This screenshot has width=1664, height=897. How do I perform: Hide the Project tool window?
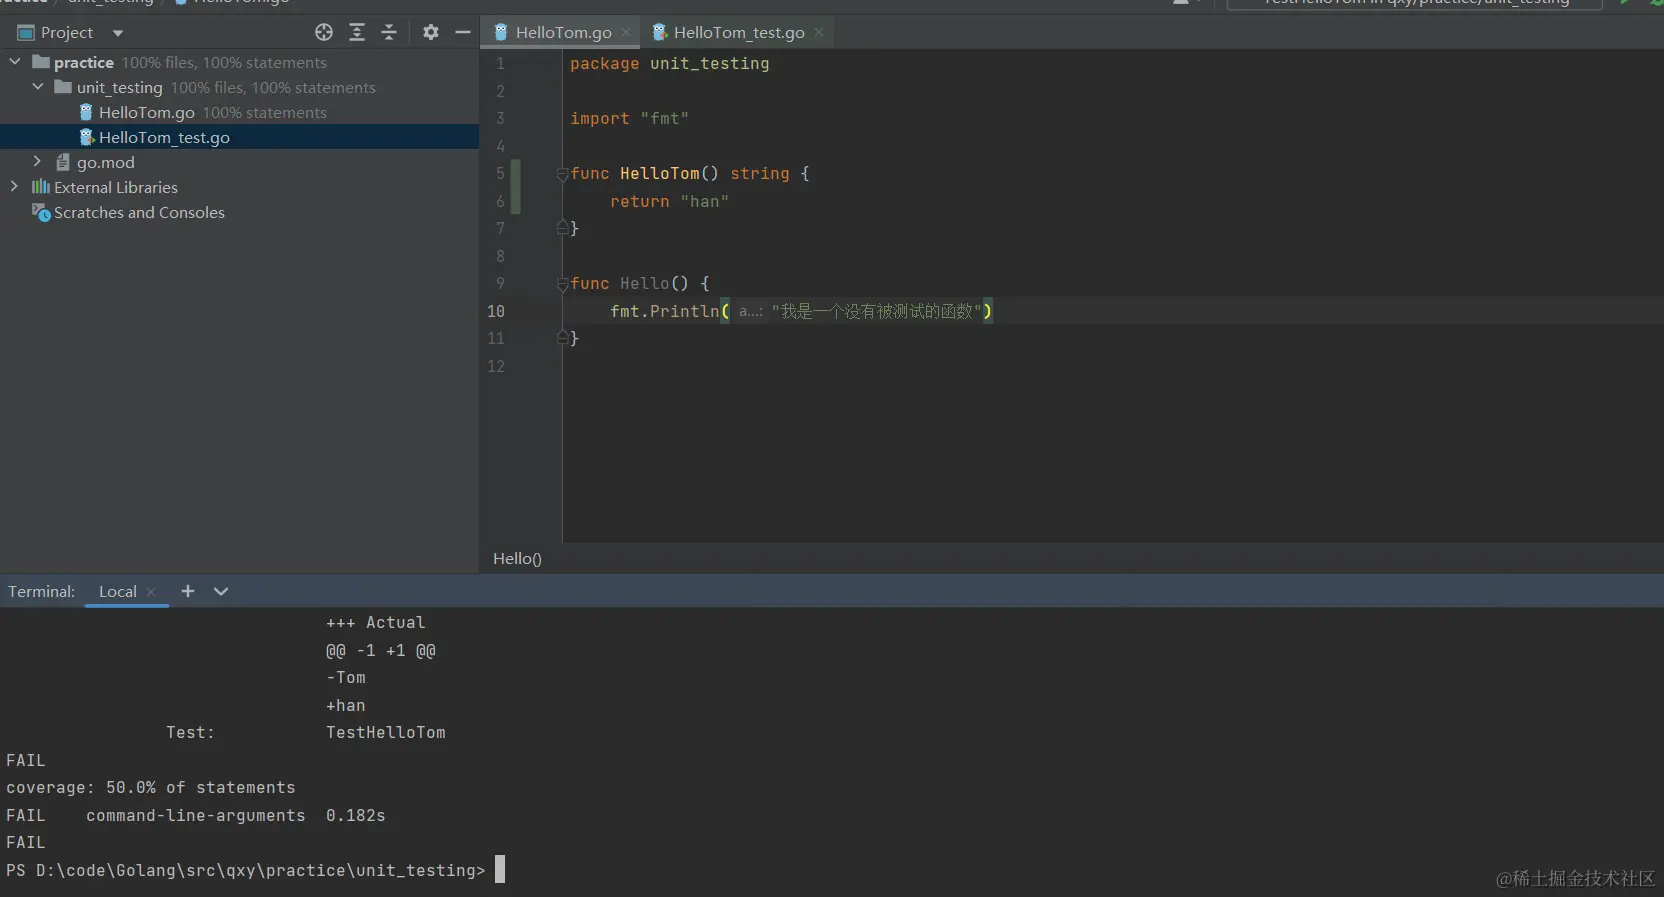(x=462, y=32)
